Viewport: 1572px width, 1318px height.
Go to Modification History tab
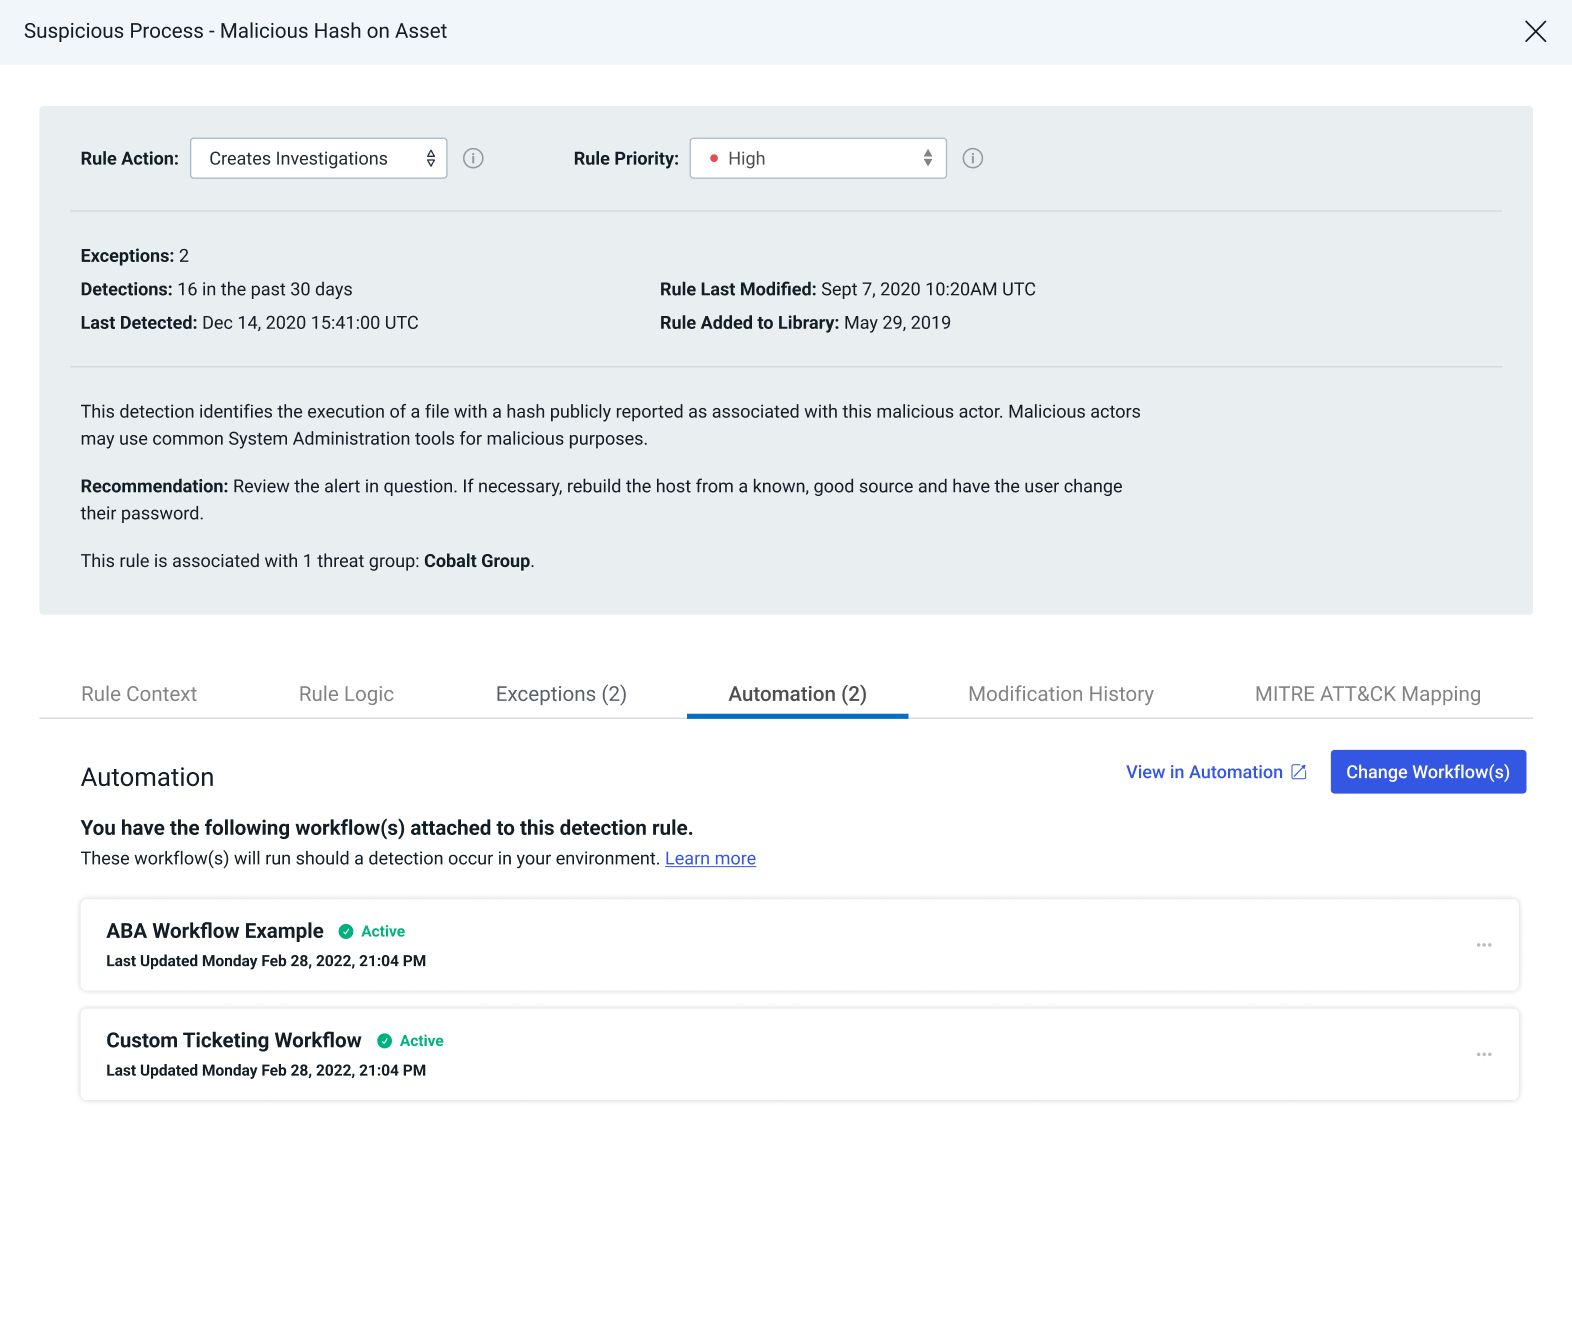point(1060,694)
